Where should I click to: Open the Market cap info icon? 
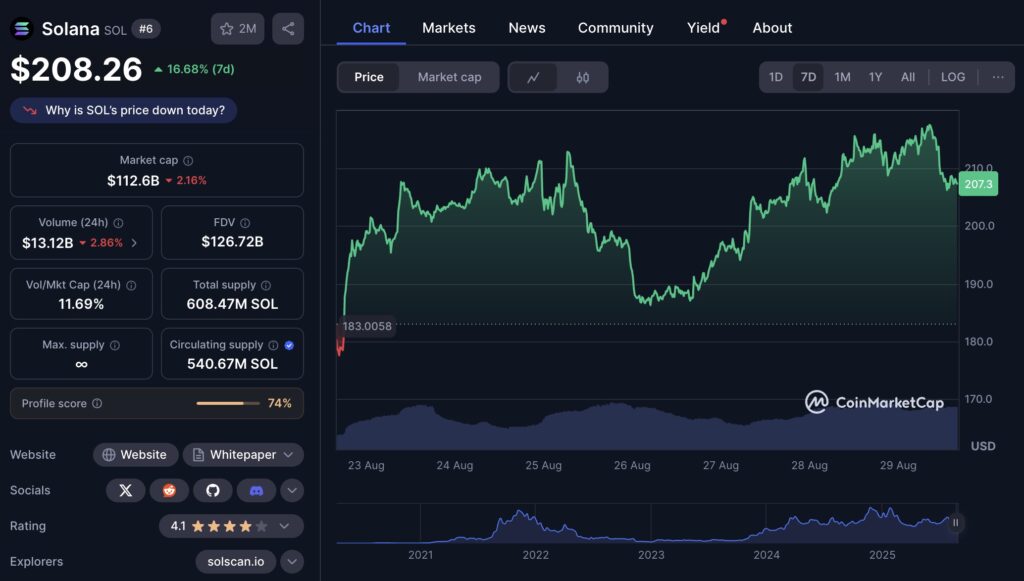[x=188, y=161]
